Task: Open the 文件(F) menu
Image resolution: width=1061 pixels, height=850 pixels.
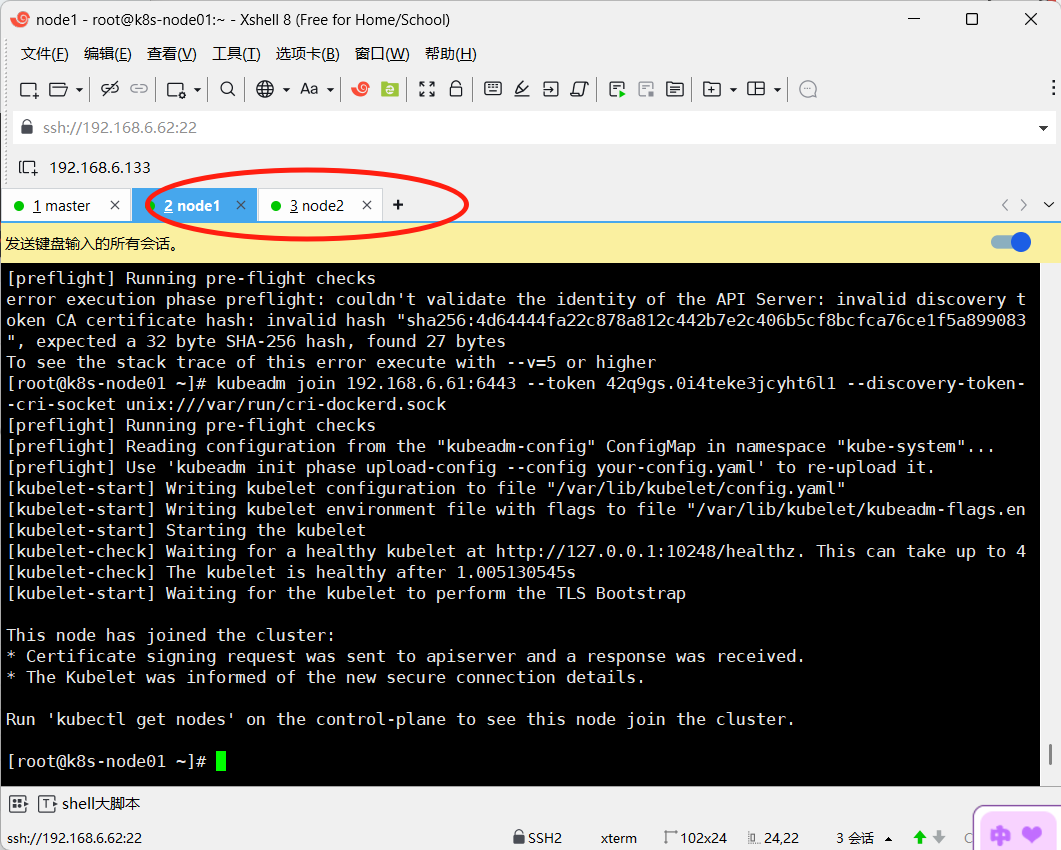Action: 45,54
